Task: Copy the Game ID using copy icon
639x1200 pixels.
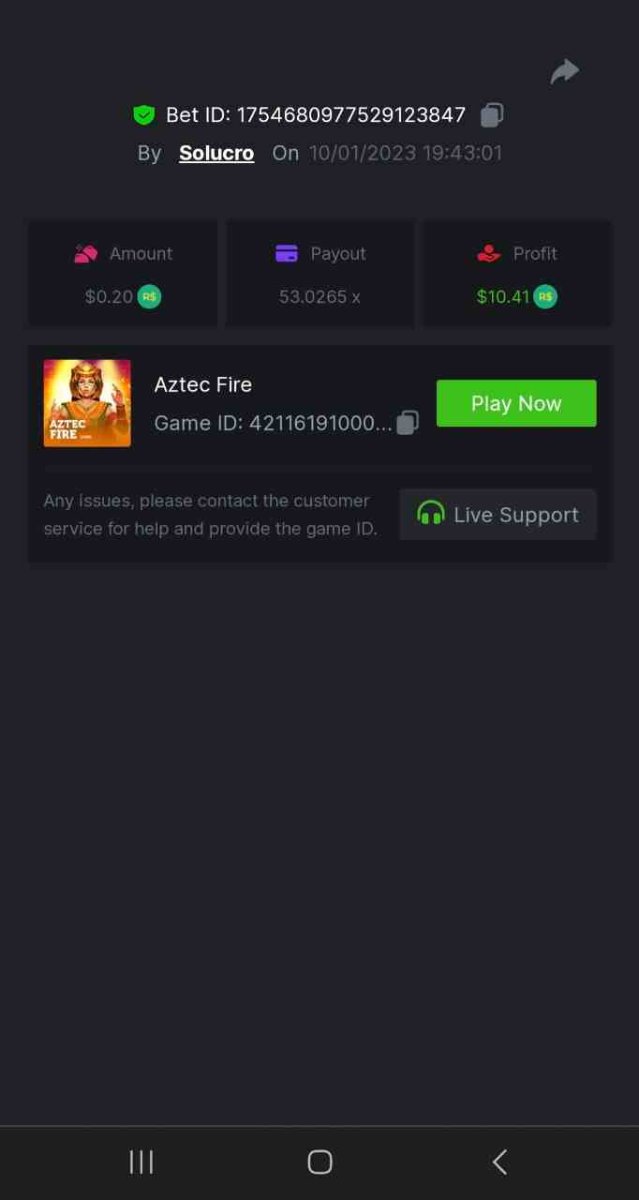Action: click(407, 423)
